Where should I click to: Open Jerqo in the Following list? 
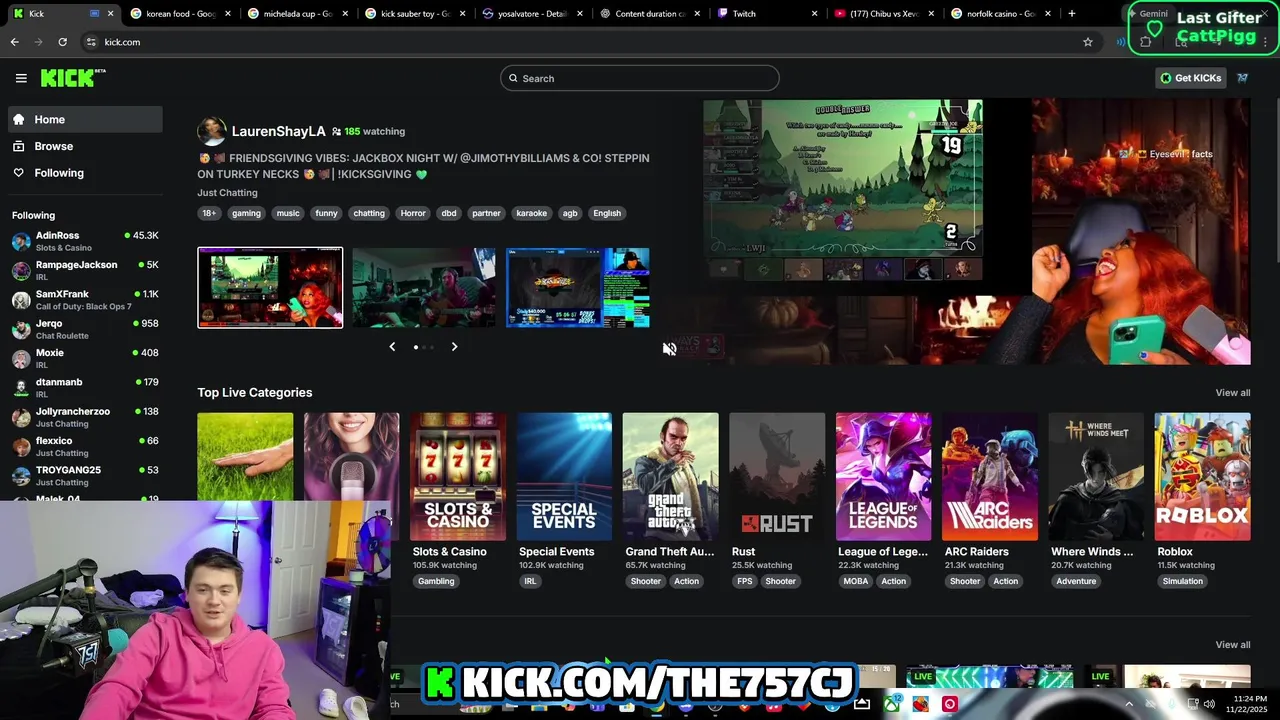point(85,329)
